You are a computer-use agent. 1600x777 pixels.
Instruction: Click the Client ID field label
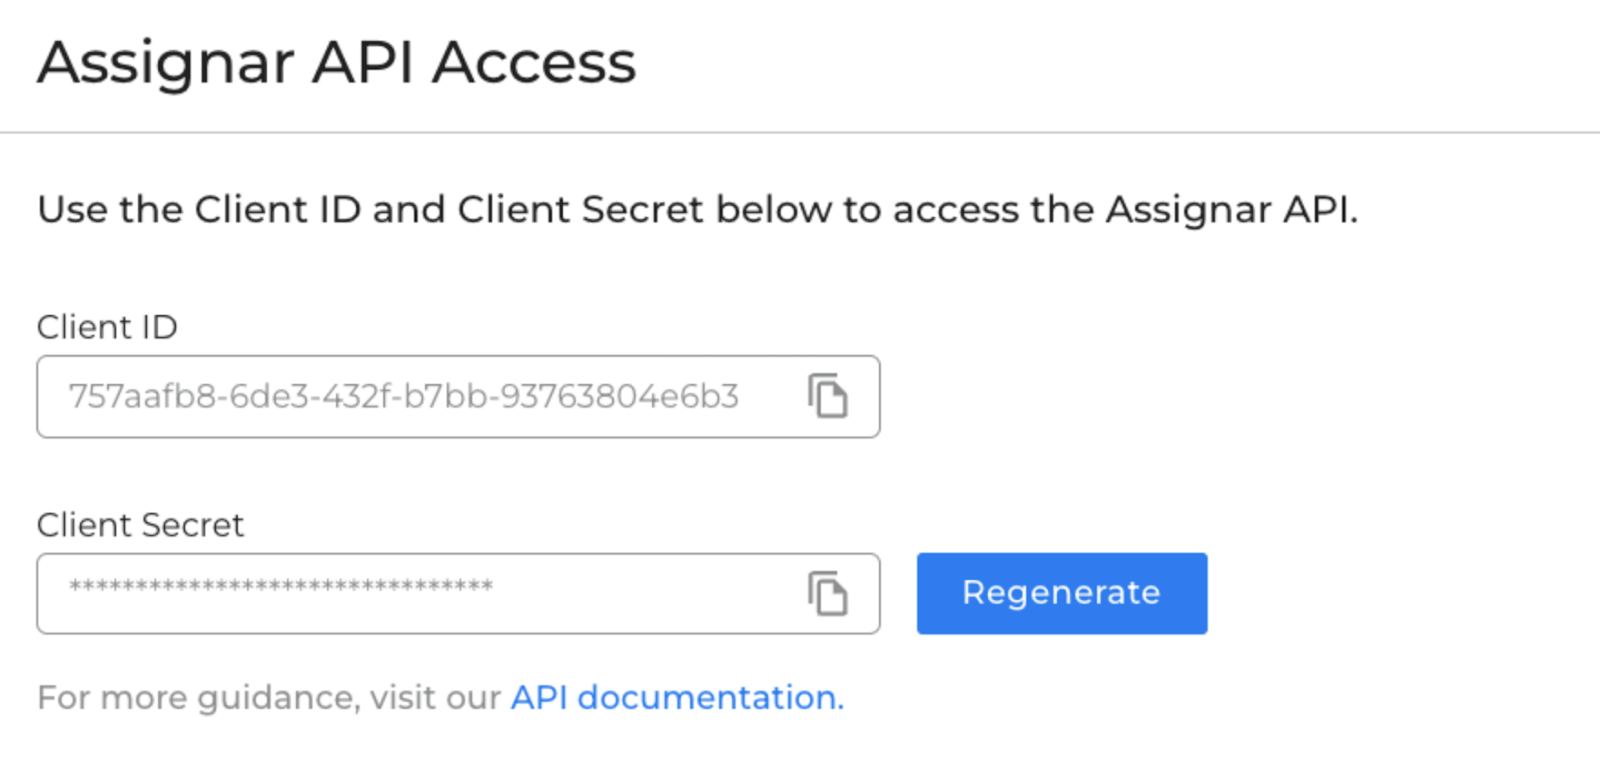[106, 326]
